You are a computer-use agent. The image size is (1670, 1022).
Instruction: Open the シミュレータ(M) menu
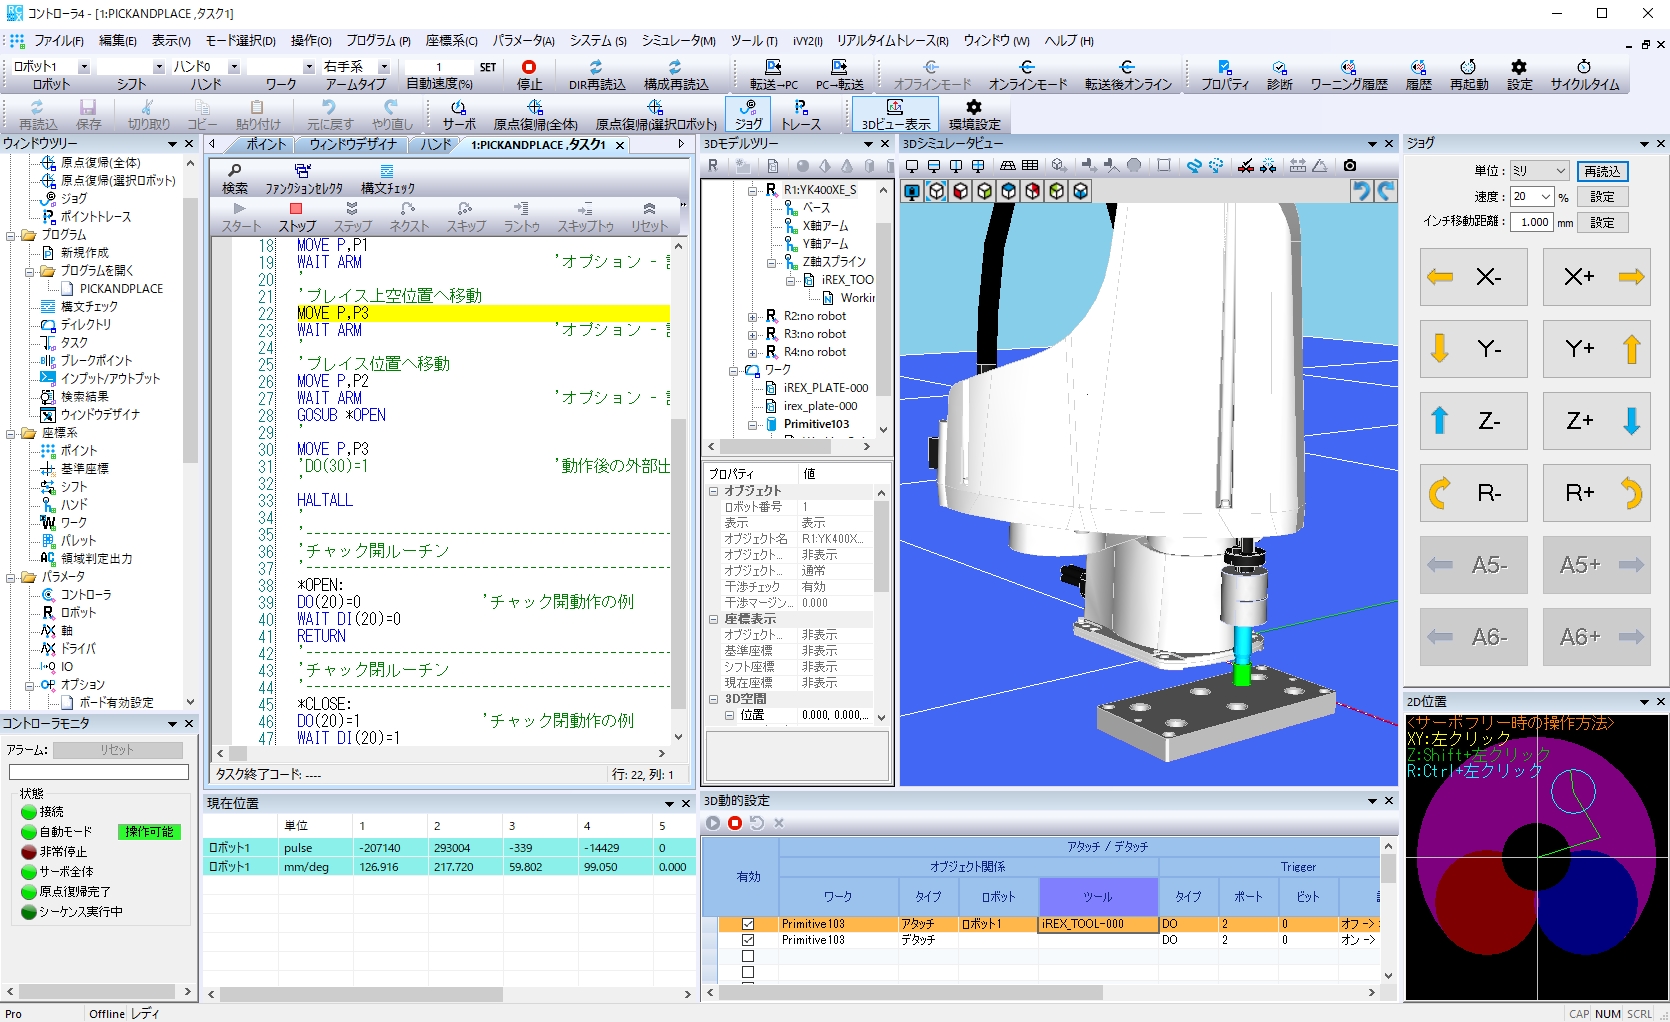pos(678,41)
